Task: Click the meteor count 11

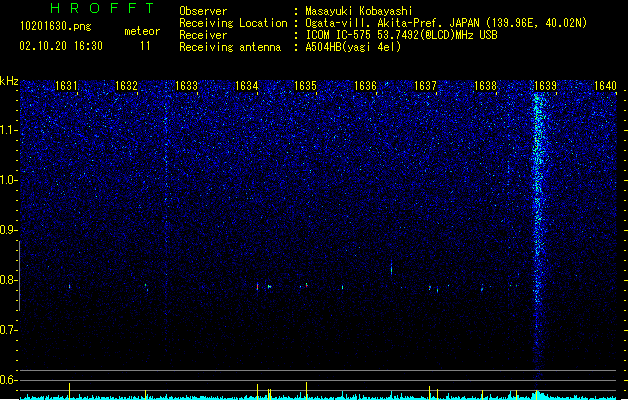Action: click(145, 46)
